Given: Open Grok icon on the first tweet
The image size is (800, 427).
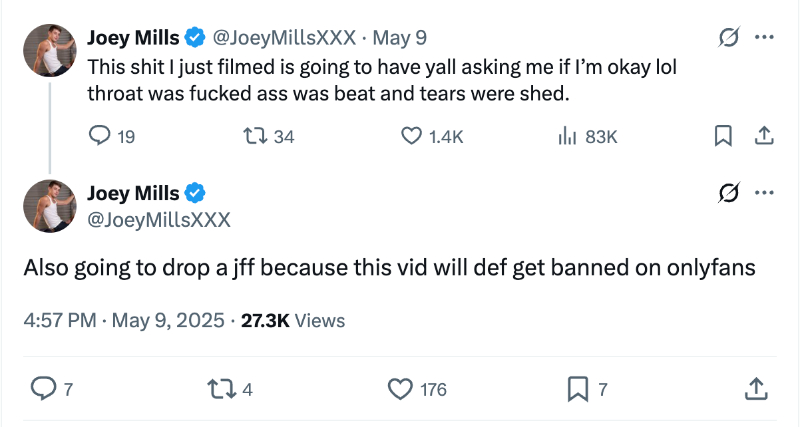Looking at the screenshot, I should tap(730, 38).
